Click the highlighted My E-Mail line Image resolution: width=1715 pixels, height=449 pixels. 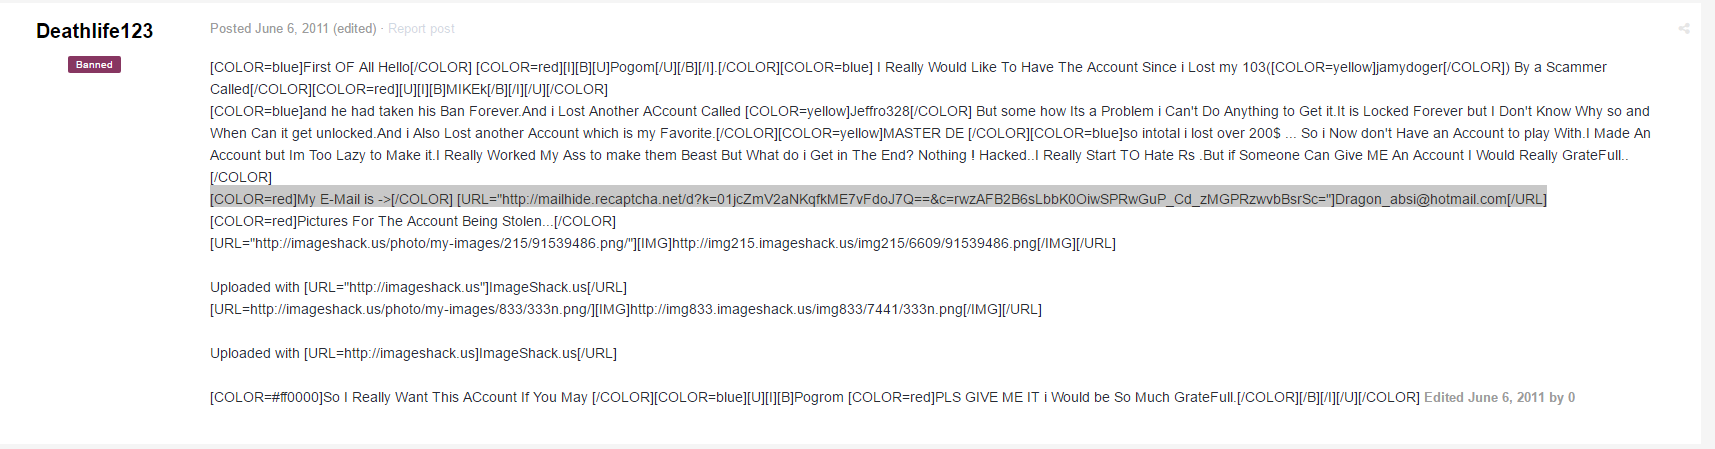(x=878, y=199)
